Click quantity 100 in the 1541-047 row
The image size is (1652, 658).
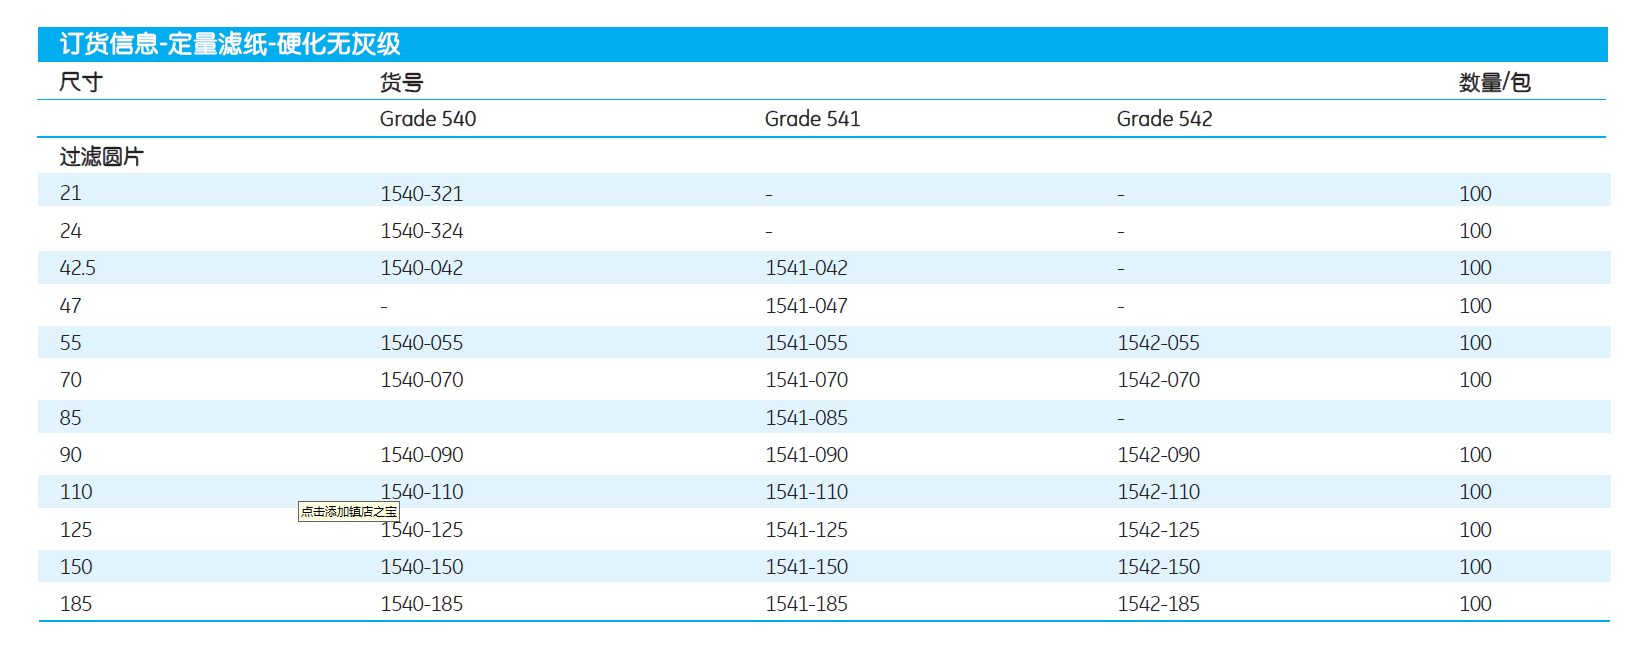click(1475, 306)
